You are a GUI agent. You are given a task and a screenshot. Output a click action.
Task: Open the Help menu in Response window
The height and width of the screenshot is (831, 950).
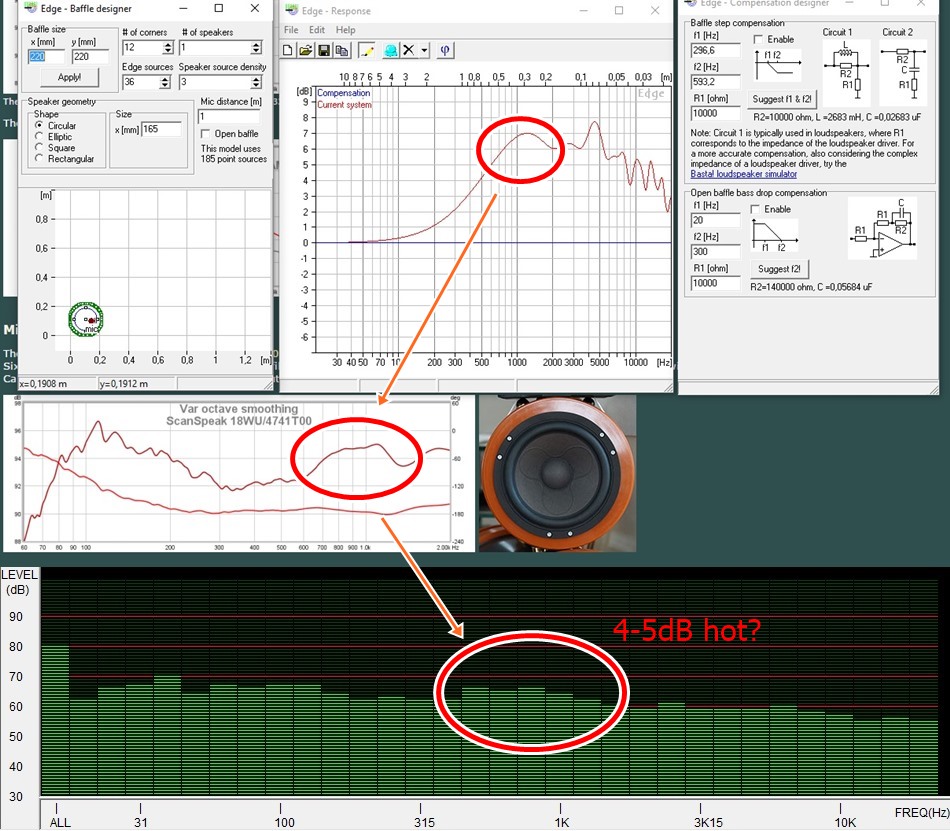(345, 30)
